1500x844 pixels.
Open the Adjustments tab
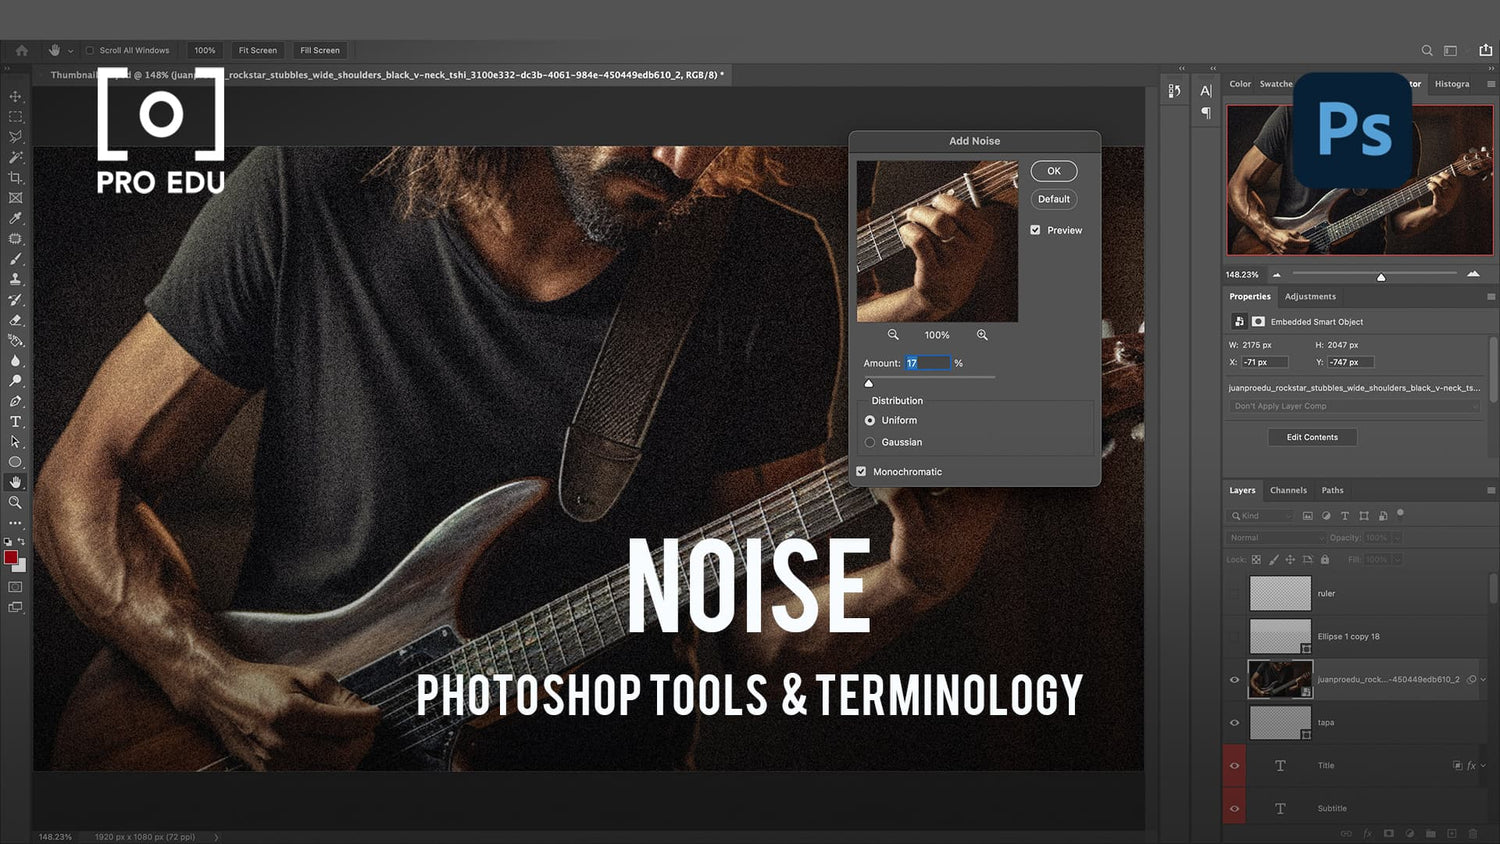[1310, 296]
